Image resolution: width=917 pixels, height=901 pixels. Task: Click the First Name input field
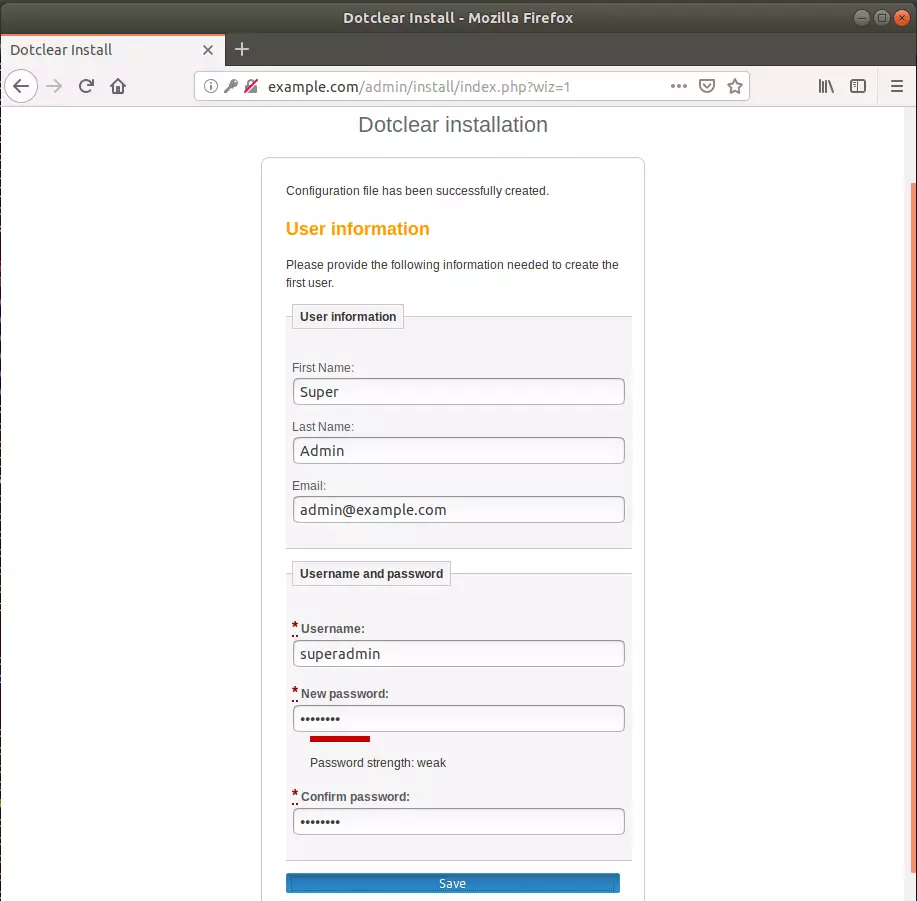(x=458, y=392)
